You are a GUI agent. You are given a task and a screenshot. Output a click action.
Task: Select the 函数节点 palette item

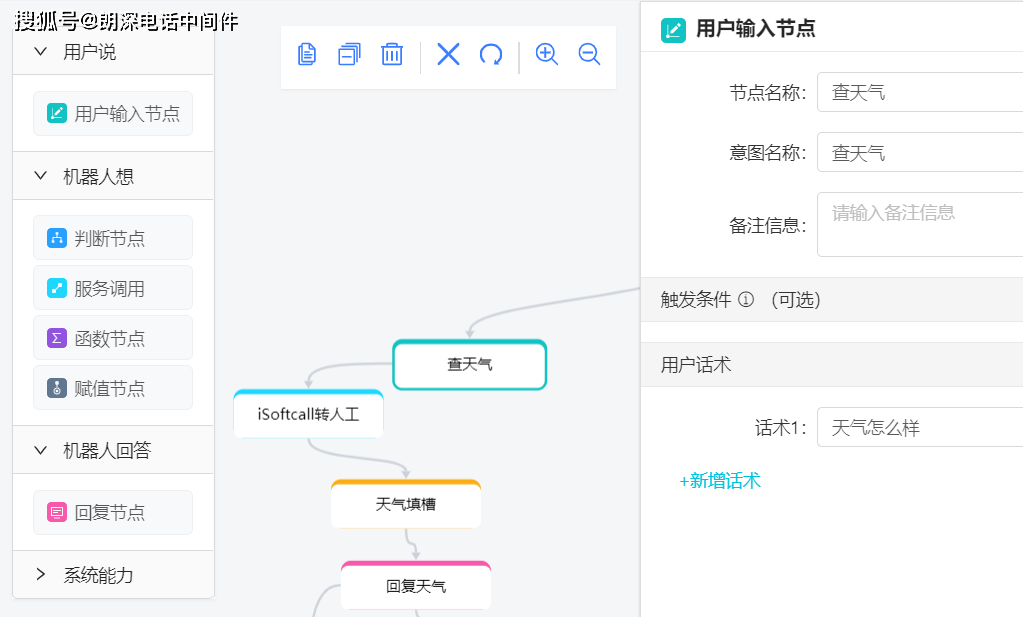[112, 338]
